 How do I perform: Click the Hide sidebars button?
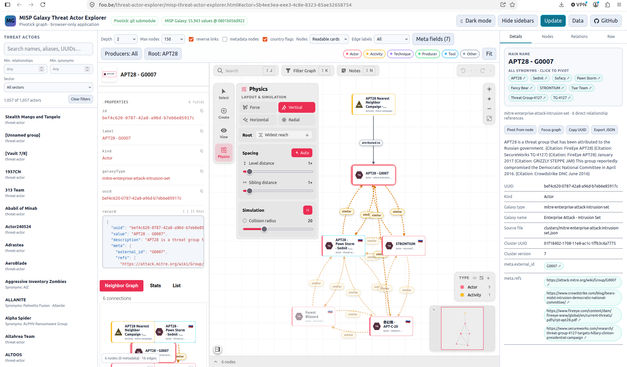click(517, 21)
